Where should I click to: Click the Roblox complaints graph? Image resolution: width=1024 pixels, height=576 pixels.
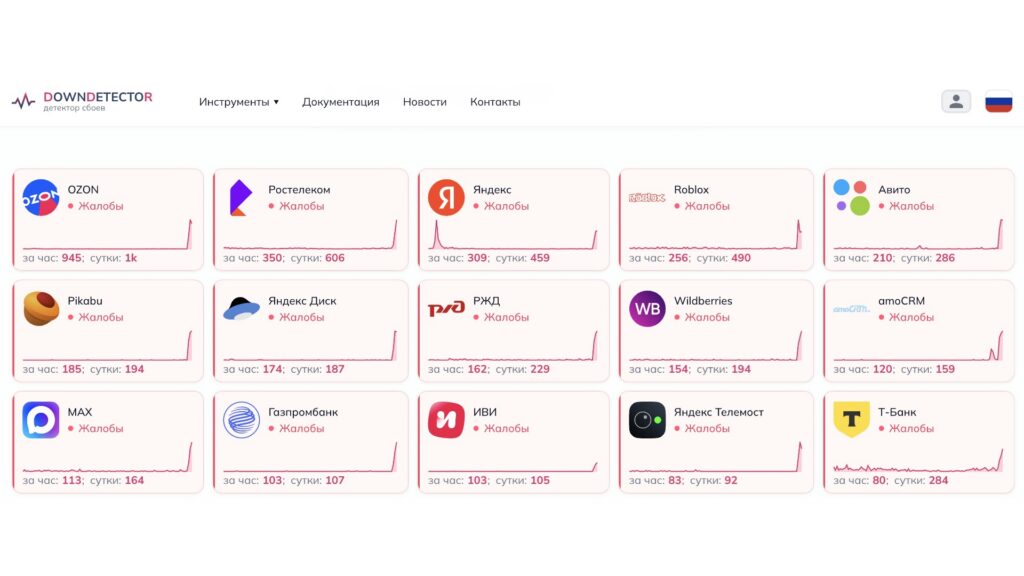pyautogui.click(x=715, y=234)
